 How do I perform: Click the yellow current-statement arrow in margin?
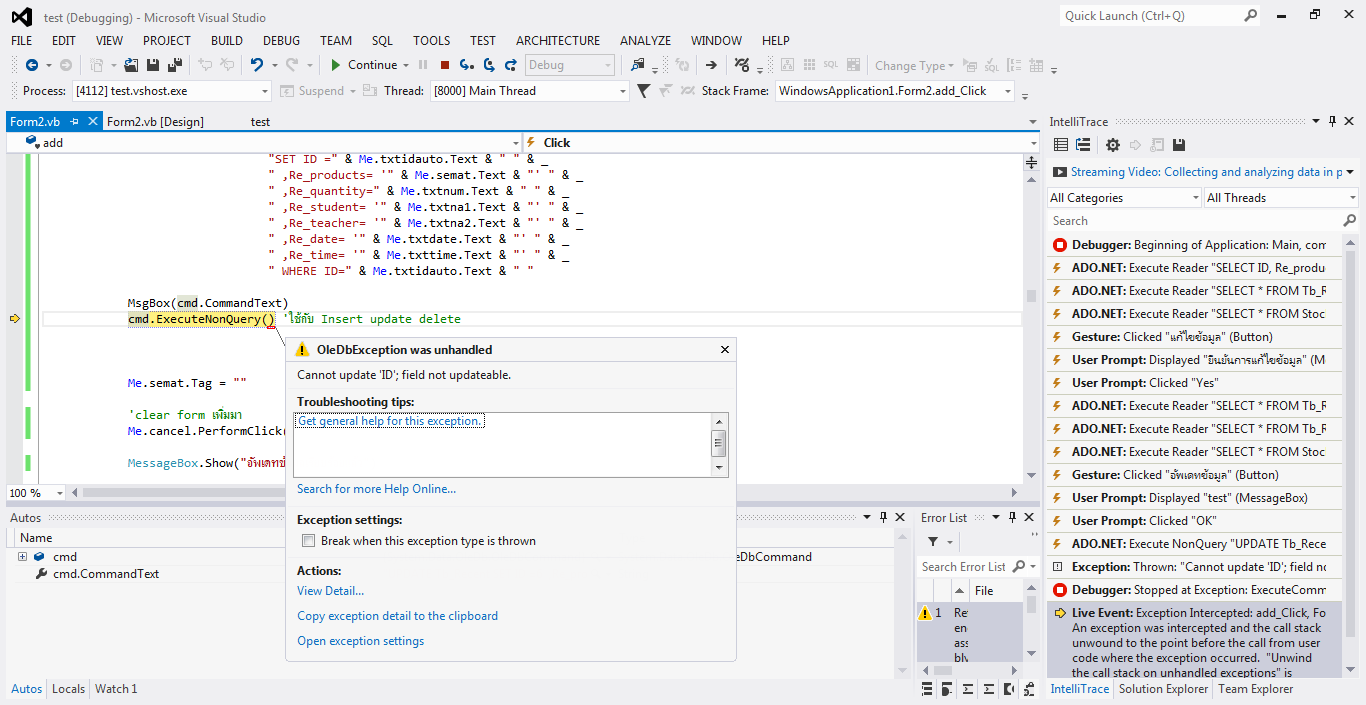click(x=14, y=319)
